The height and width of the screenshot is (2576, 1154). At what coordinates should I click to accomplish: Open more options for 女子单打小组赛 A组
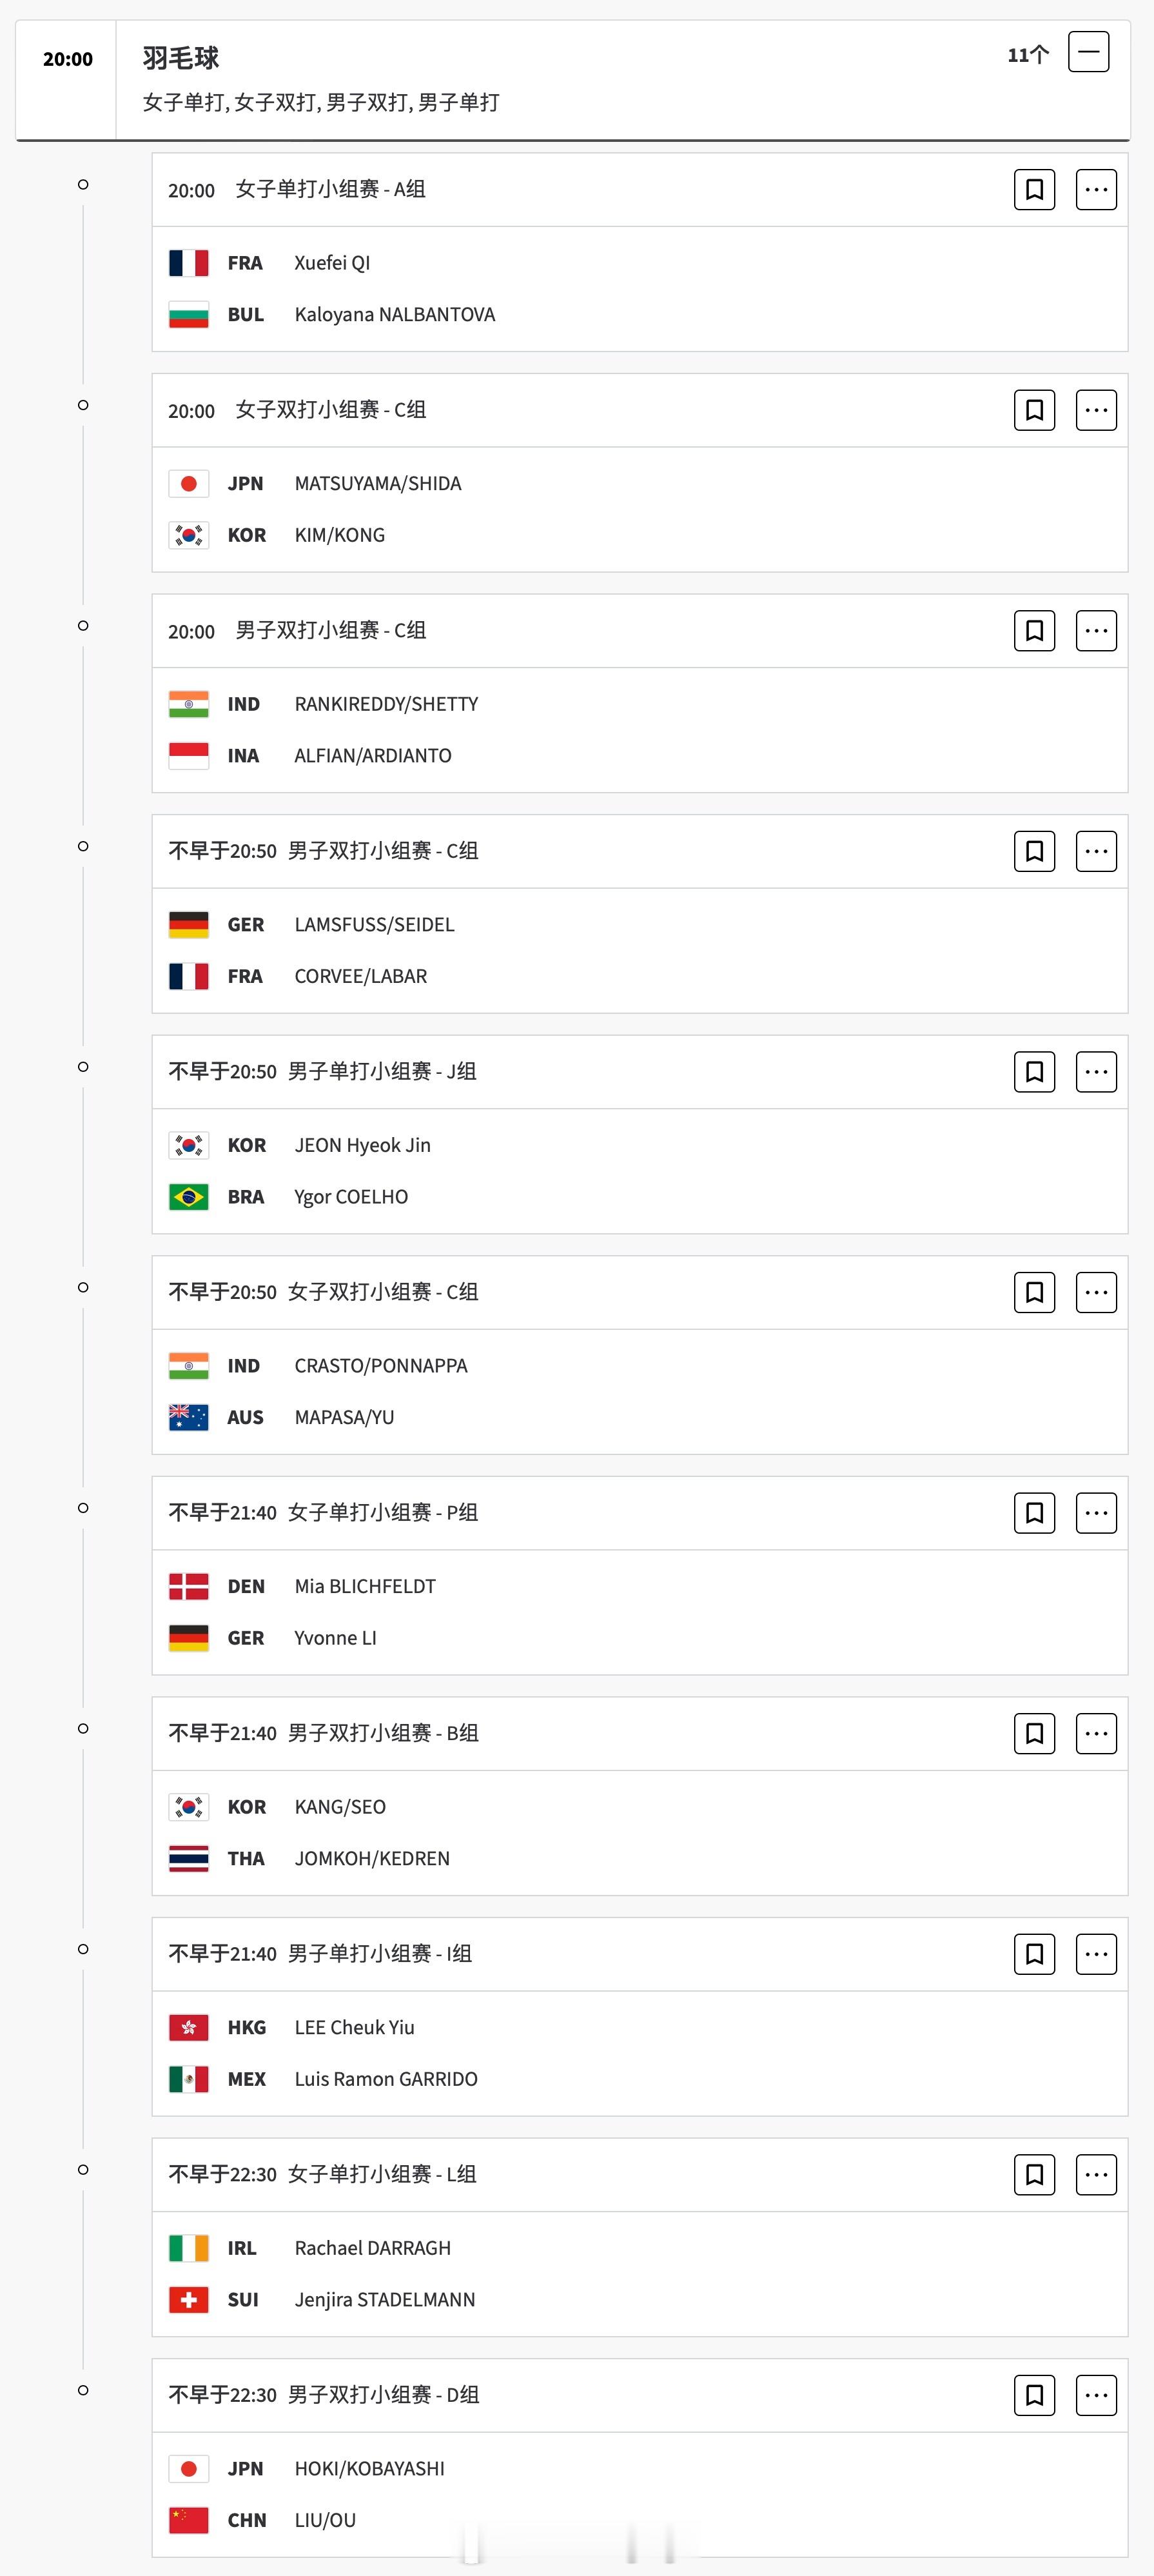tap(1096, 190)
